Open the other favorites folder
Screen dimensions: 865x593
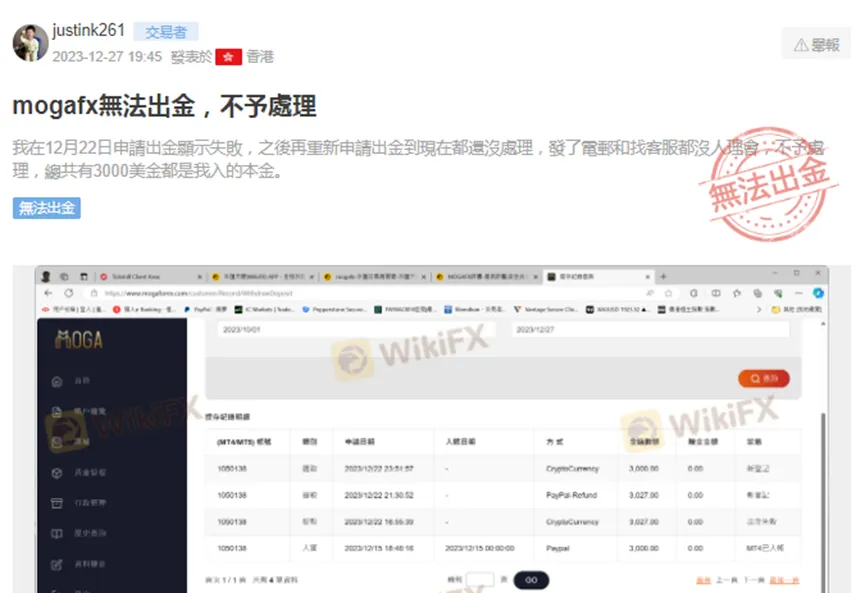click(796, 309)
